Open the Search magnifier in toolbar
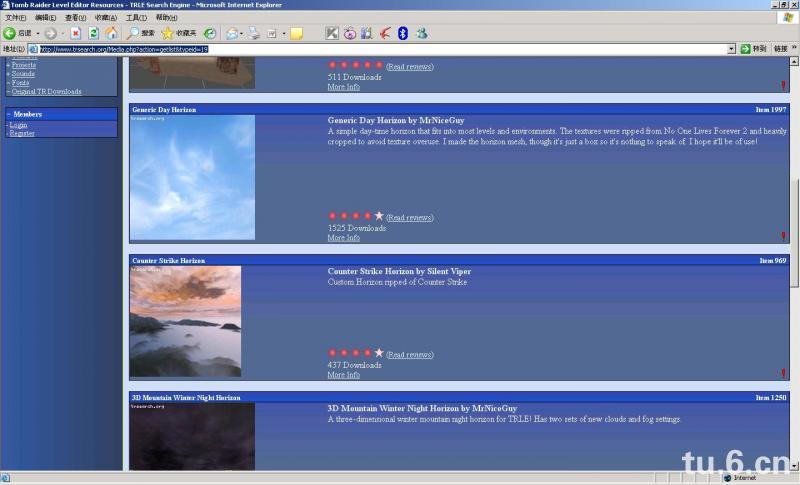800x485 pixels. click(x=135, y=33)
